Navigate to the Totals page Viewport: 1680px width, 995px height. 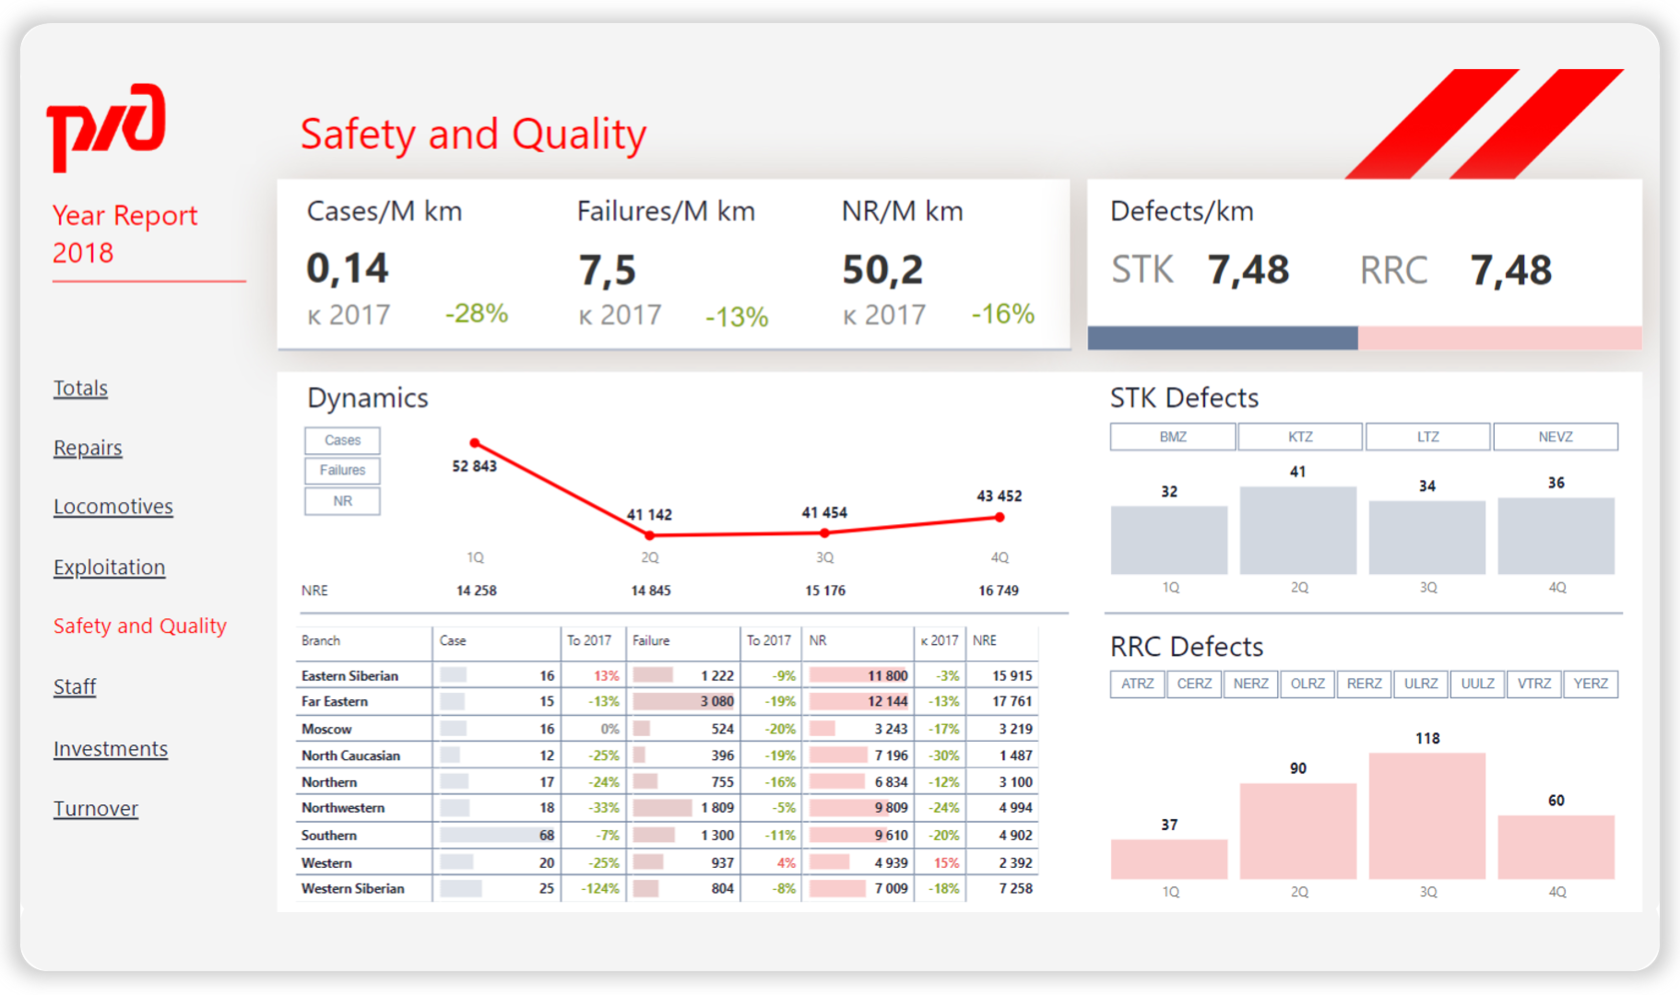click(x=80, y=388)
